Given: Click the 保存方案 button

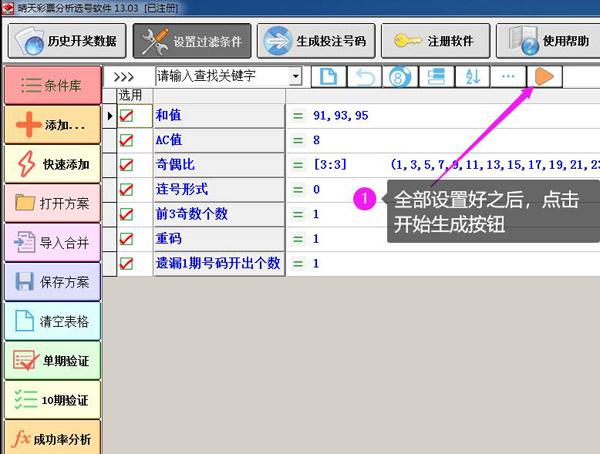Looking at the screenshot, I should pyautogui.click(x=52, y=281).
